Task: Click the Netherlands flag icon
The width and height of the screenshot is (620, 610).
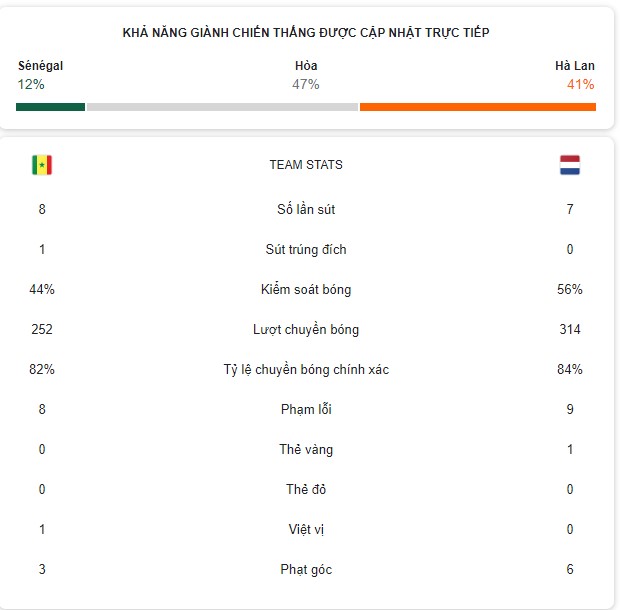Action: (x=570, y=165)
